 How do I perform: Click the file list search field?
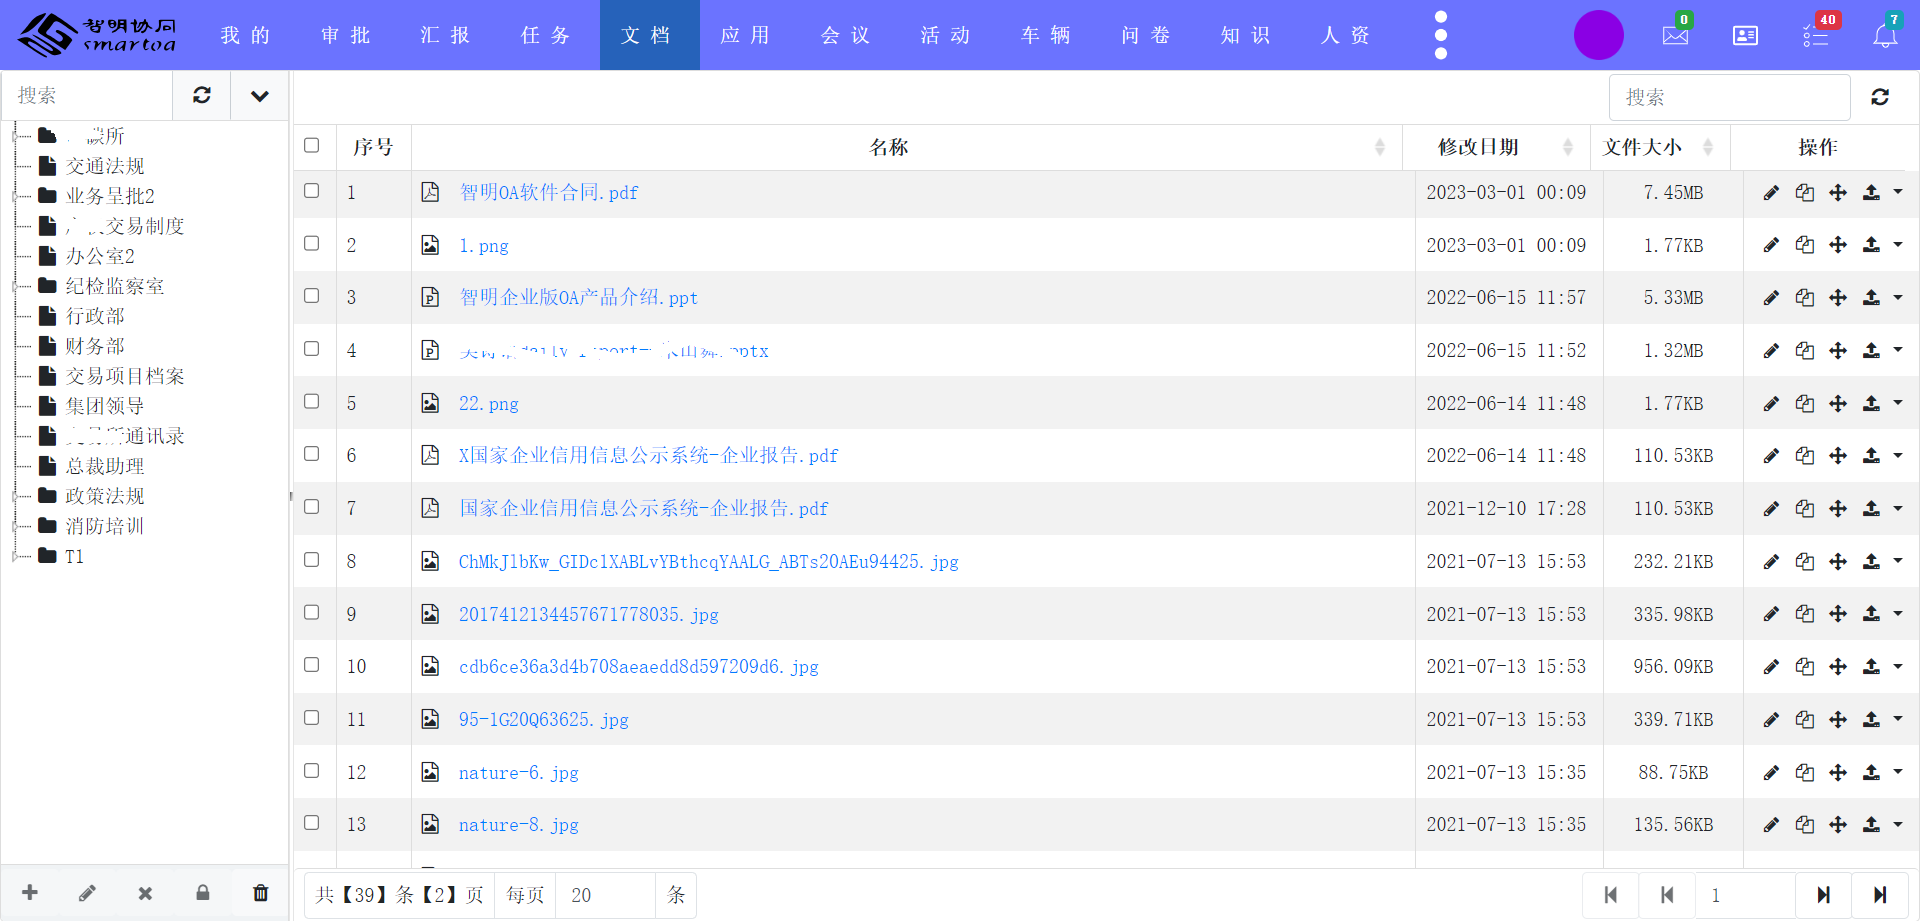(x=1730, y=97)
